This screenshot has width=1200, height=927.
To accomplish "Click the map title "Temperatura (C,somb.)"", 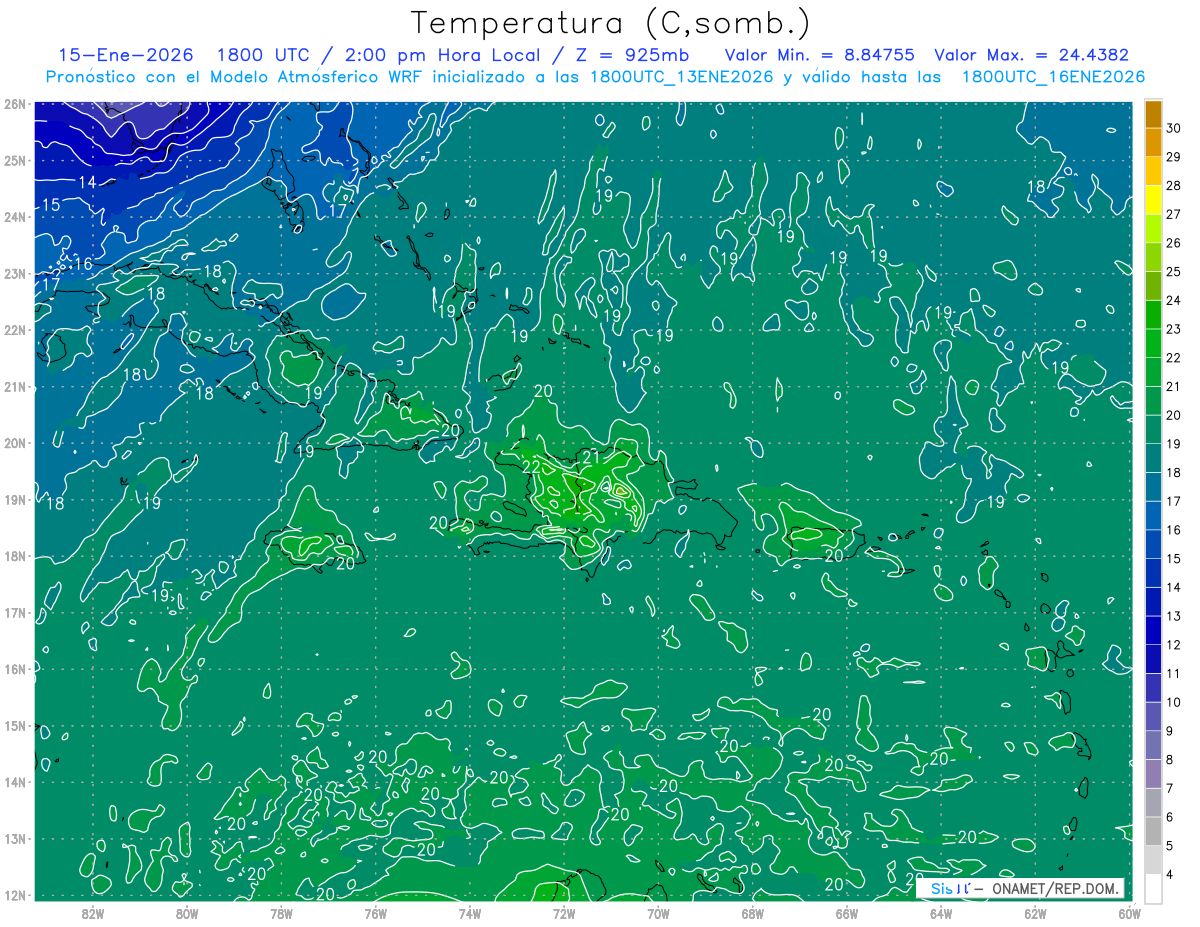I will (611, 23).
